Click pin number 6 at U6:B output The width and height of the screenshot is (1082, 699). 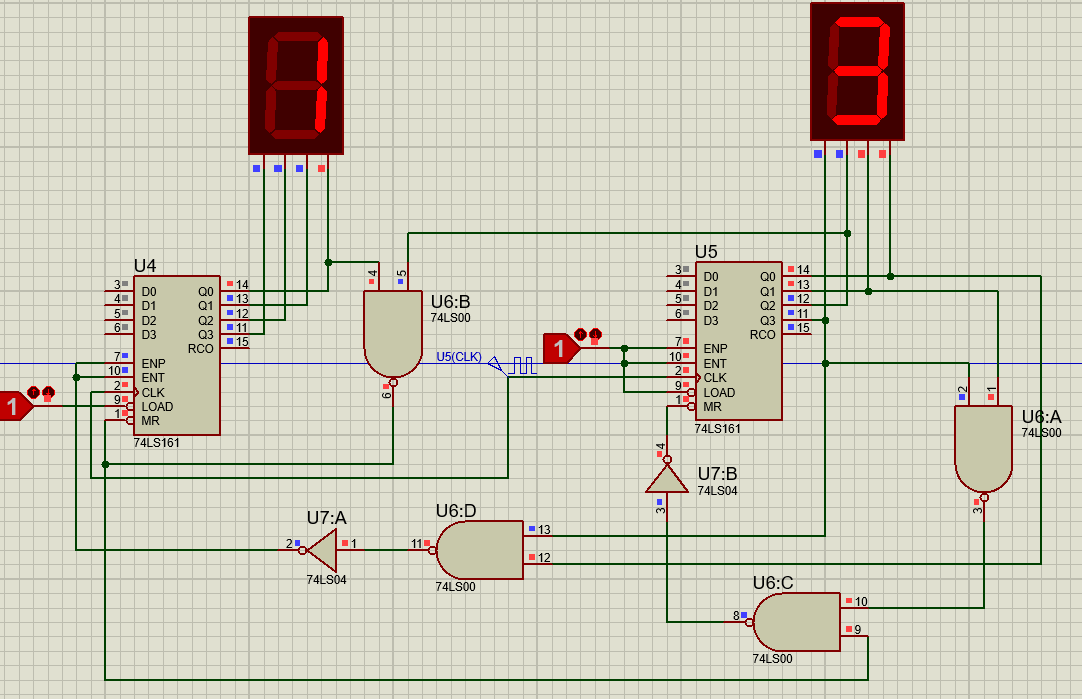coord(386,395)
